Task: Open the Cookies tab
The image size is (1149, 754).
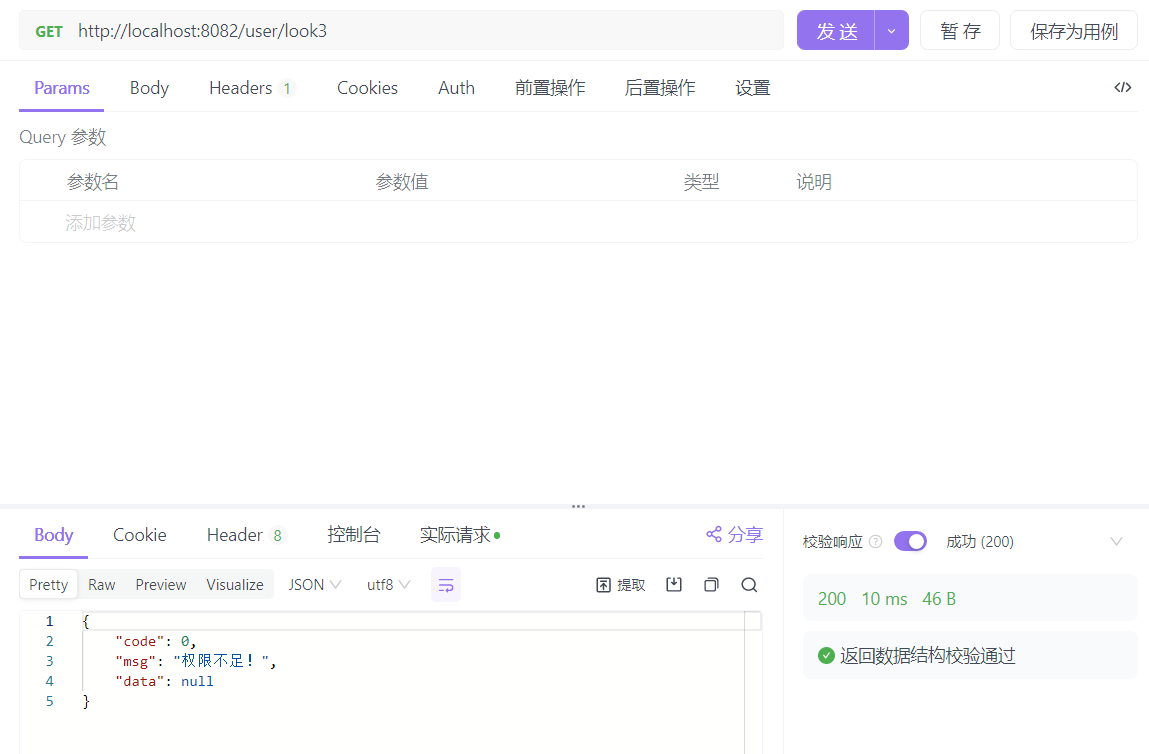Action: pyautogui.click(x=367, y=88)
